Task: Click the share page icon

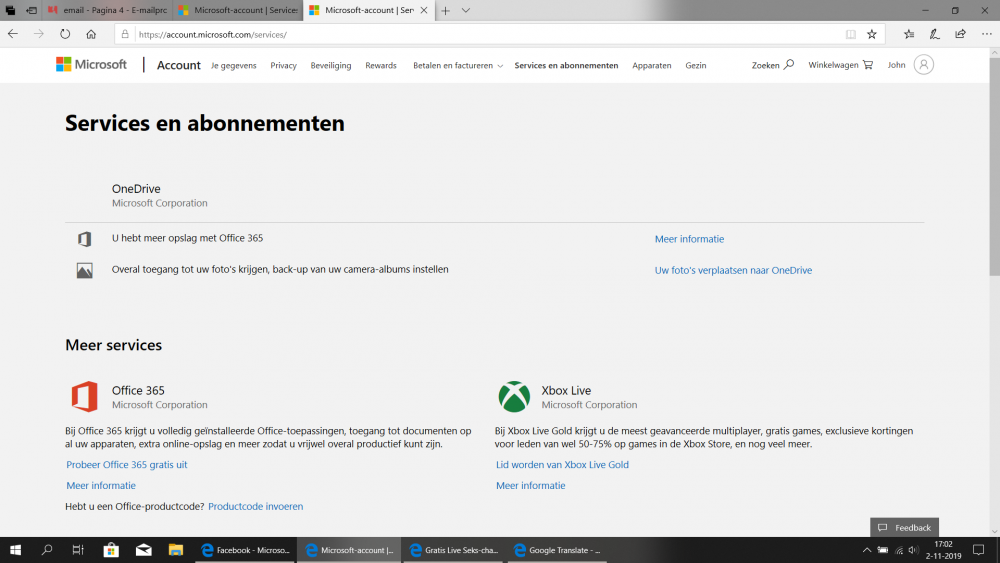Action: pos(960,34)
